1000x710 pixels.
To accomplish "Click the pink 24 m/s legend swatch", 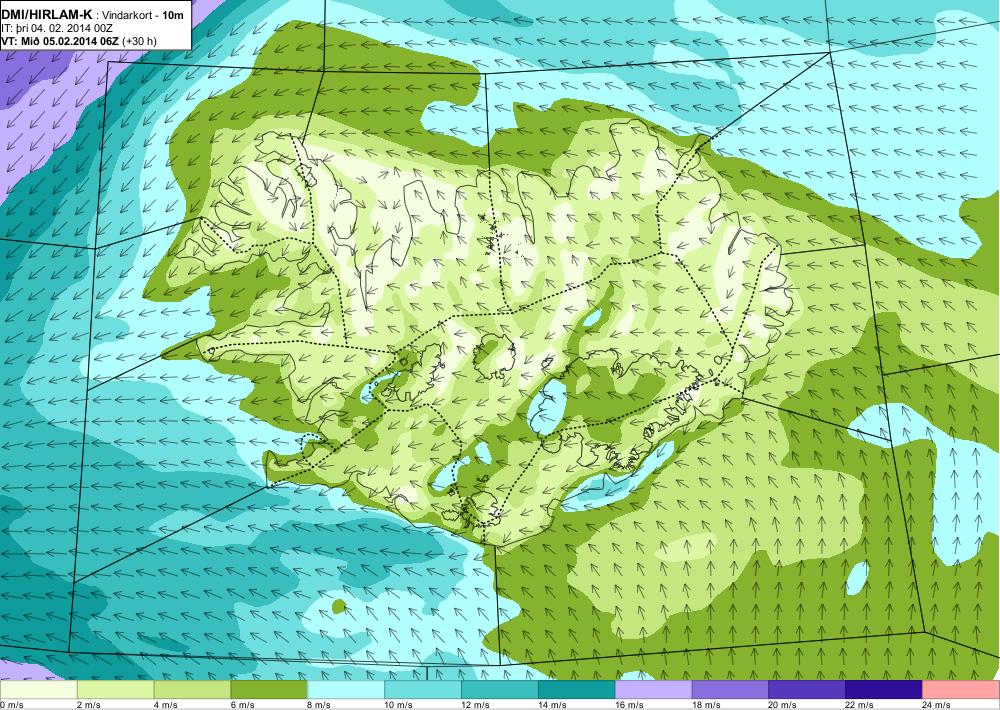I will [x=961, y=689].
